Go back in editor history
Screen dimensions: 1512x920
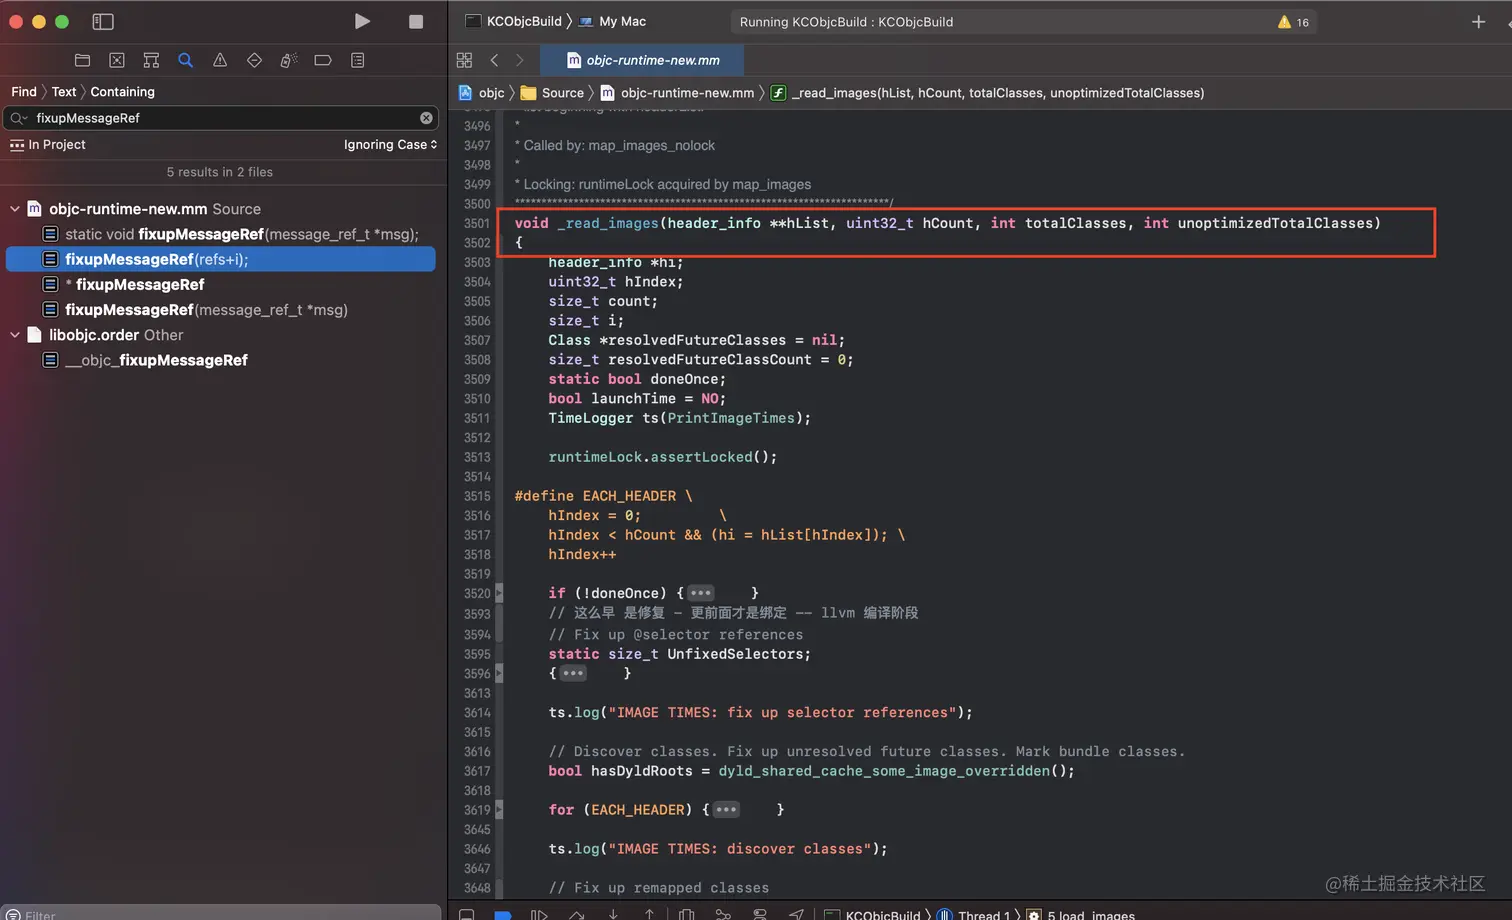coord(494,60)
